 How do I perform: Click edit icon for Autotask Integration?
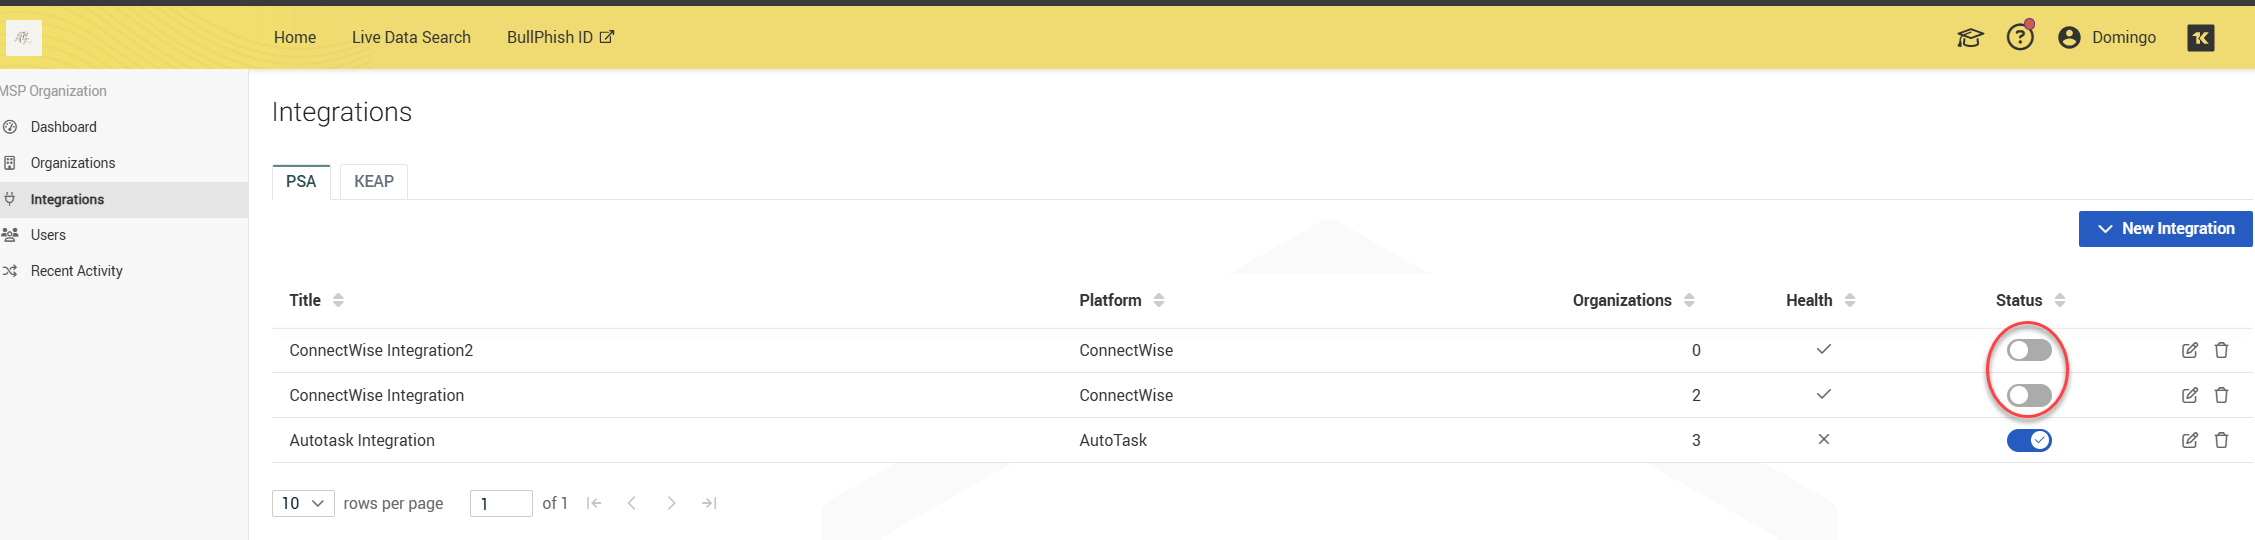(2189, 440)
